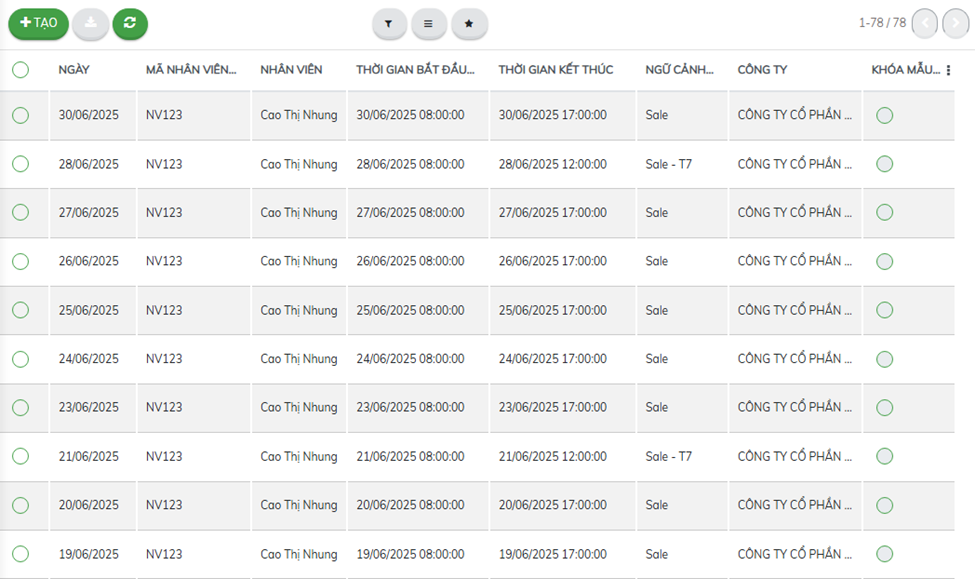Go to next page arrow

(956, 24)
